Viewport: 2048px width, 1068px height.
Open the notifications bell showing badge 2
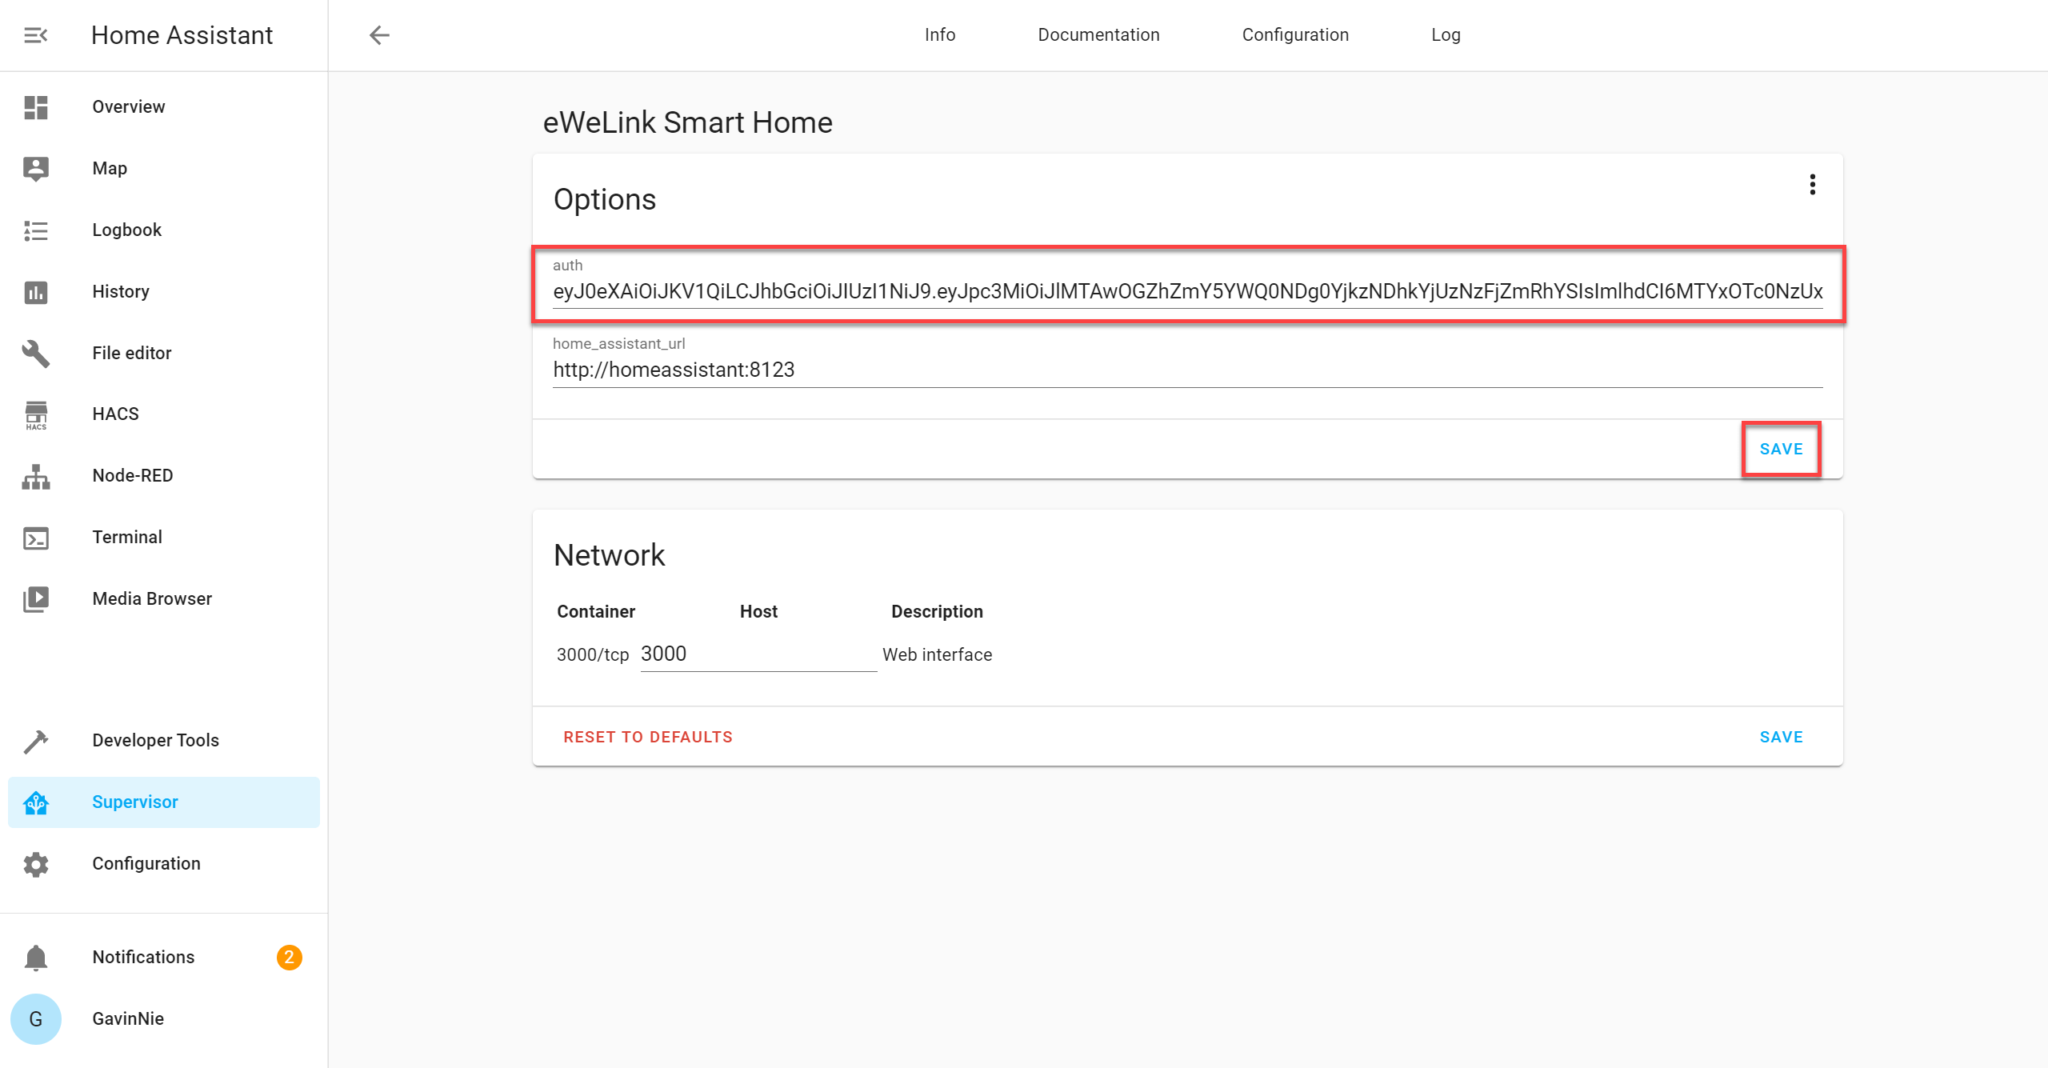click(x=36, y=957)
